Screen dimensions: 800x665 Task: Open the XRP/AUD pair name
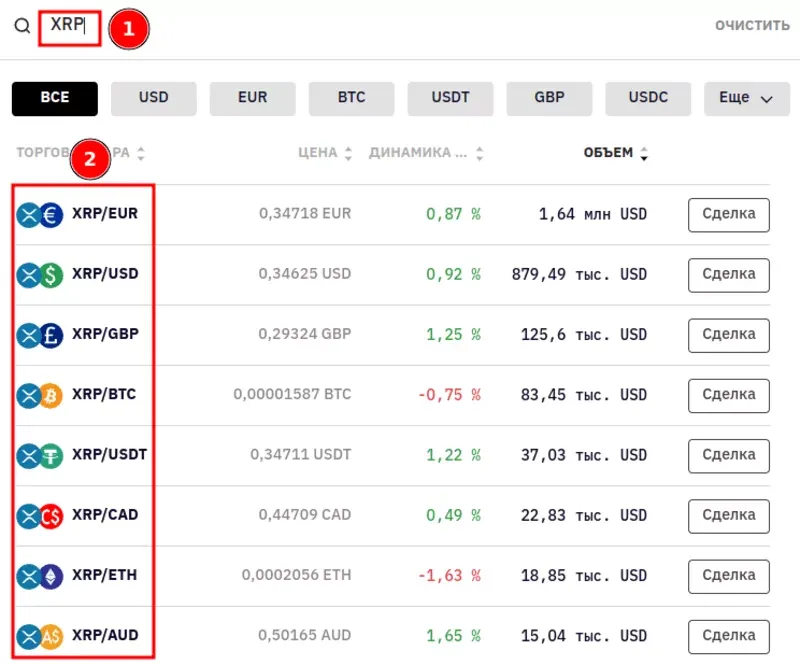tap(105, 635)
